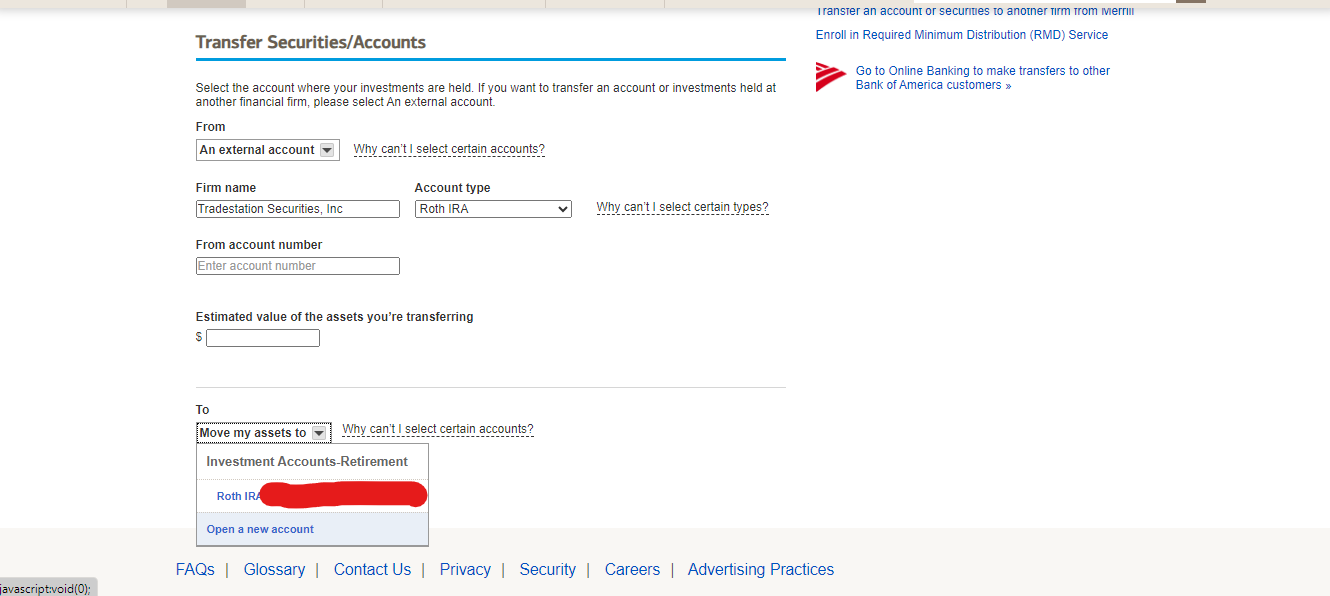
Task: Click Why can't I select accounts beside To
Action: click(x=437, y=429)
